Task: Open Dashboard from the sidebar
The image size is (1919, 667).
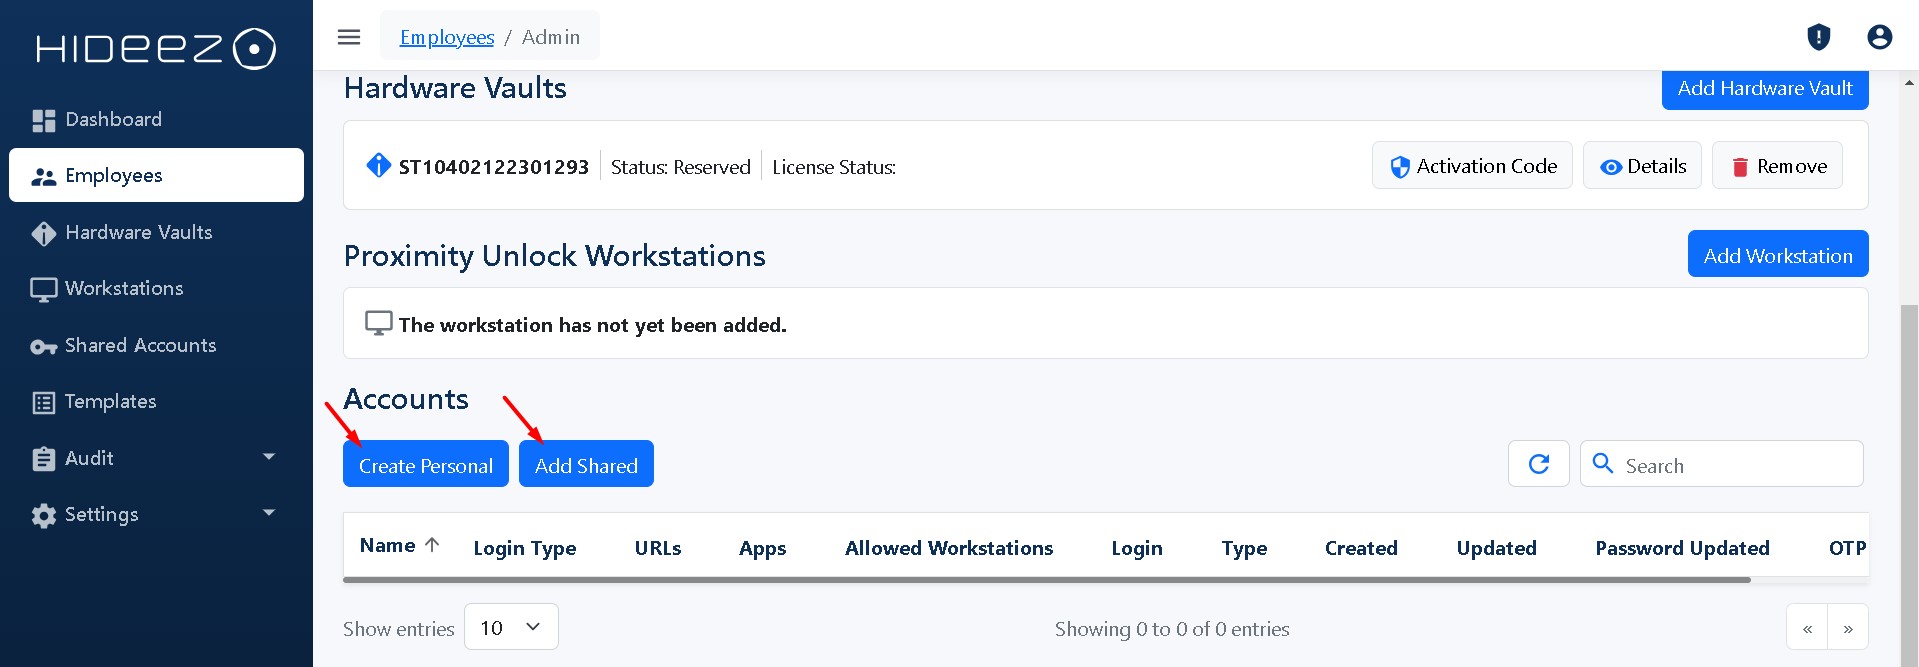Action: pyautogui.click(x=113, y=120)
